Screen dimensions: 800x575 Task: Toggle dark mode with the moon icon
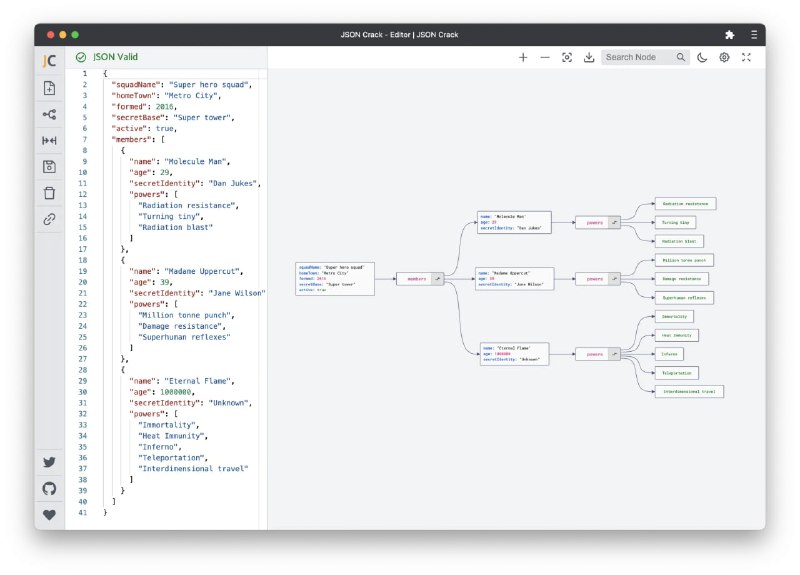pyautogui.click(x=703, y=58)
